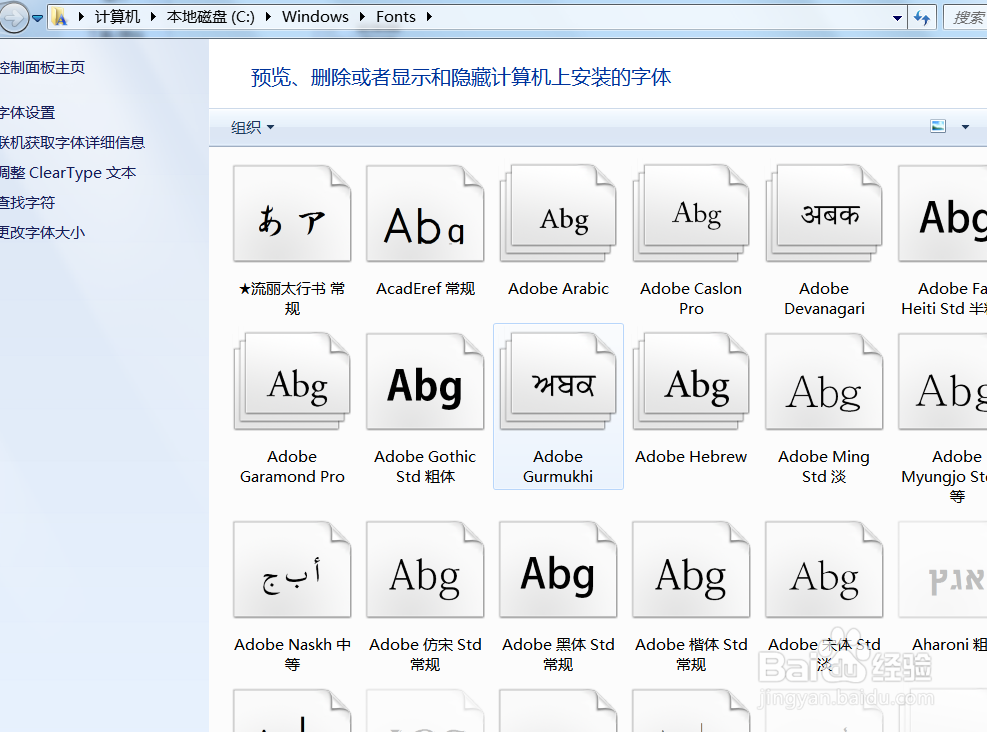Select the Adobe Fan Heiti Std font icon
Viewport: 987px width, 732px height.
(943, 214)
